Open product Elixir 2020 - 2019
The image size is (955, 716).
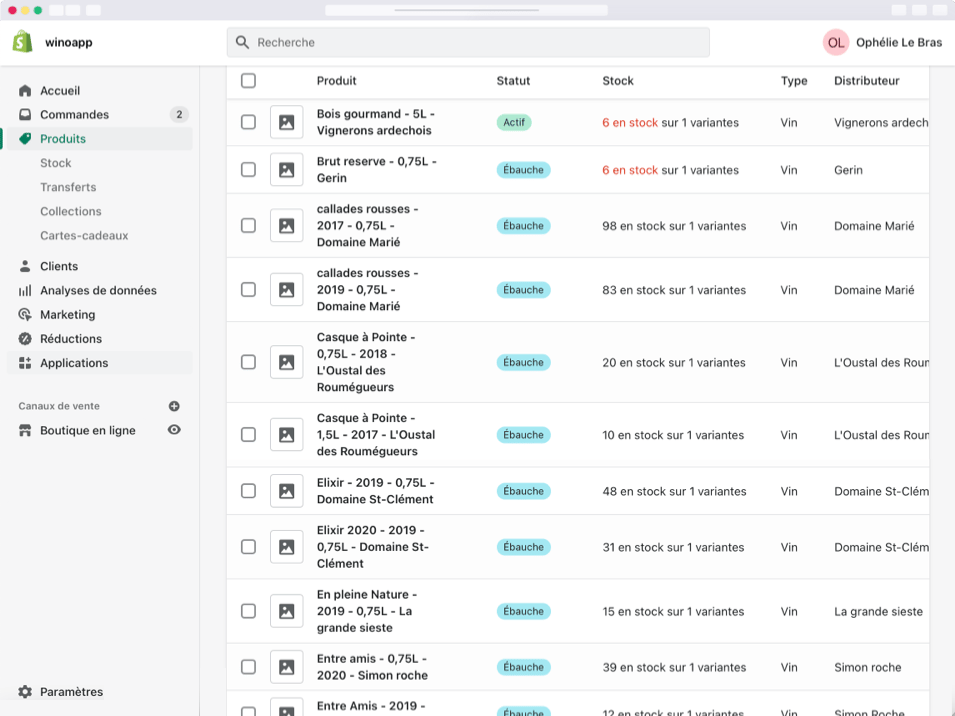tap(373, 547)
